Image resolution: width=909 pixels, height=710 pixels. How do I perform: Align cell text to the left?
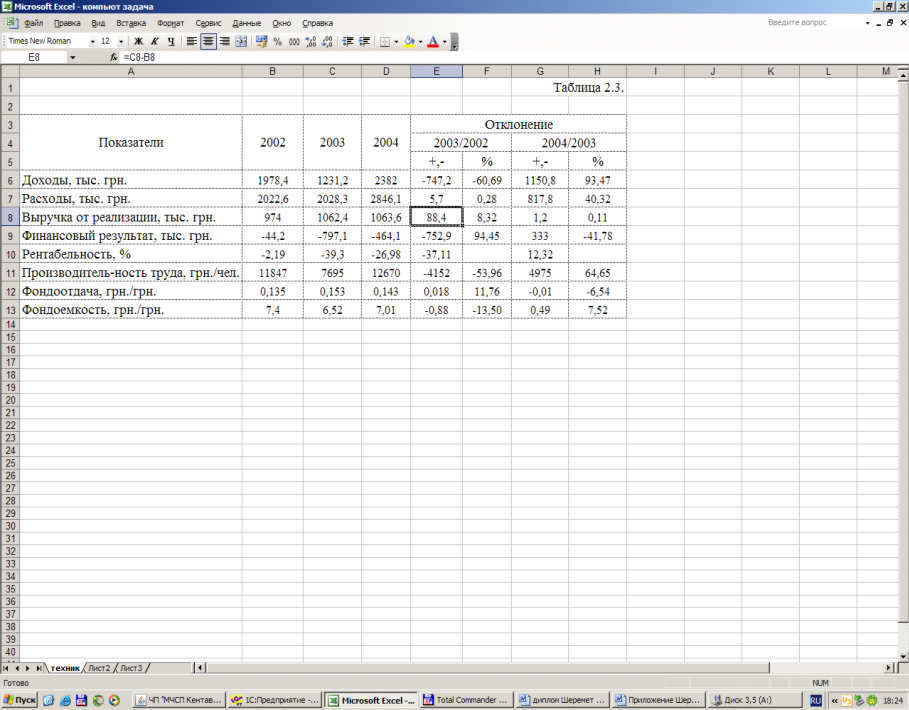coord(191,41)
